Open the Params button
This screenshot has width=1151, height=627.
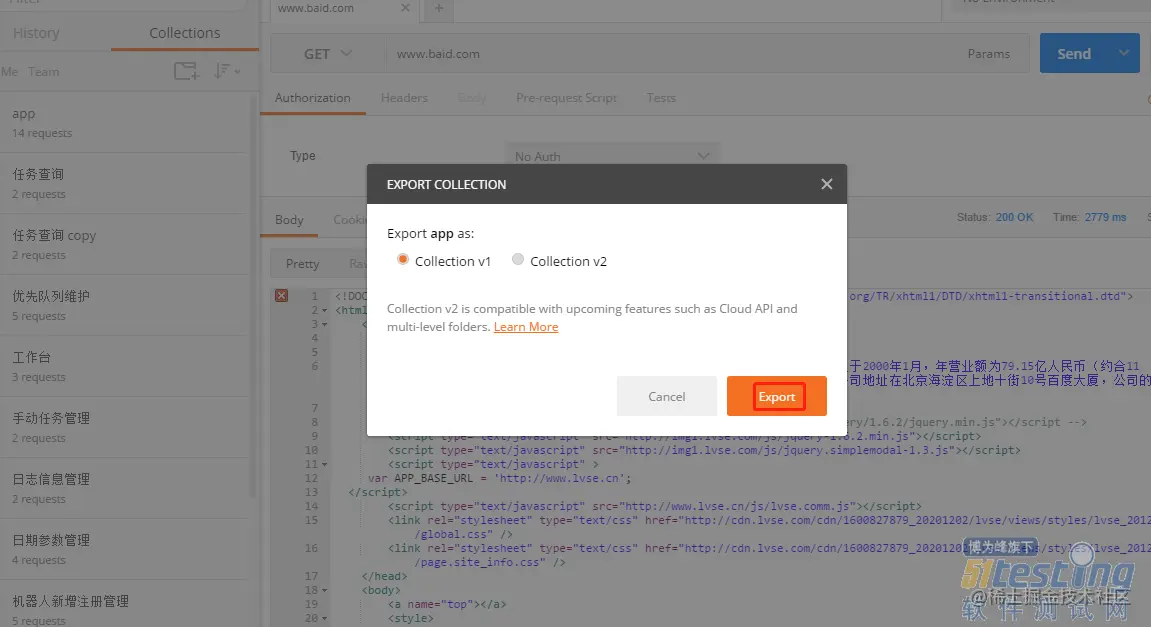(x=988, y=54)
